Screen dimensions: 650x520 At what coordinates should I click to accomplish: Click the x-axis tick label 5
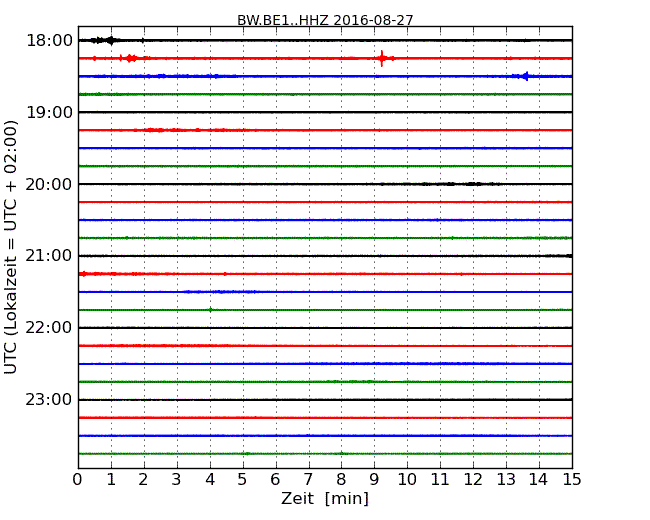click(x=243, y=479)
